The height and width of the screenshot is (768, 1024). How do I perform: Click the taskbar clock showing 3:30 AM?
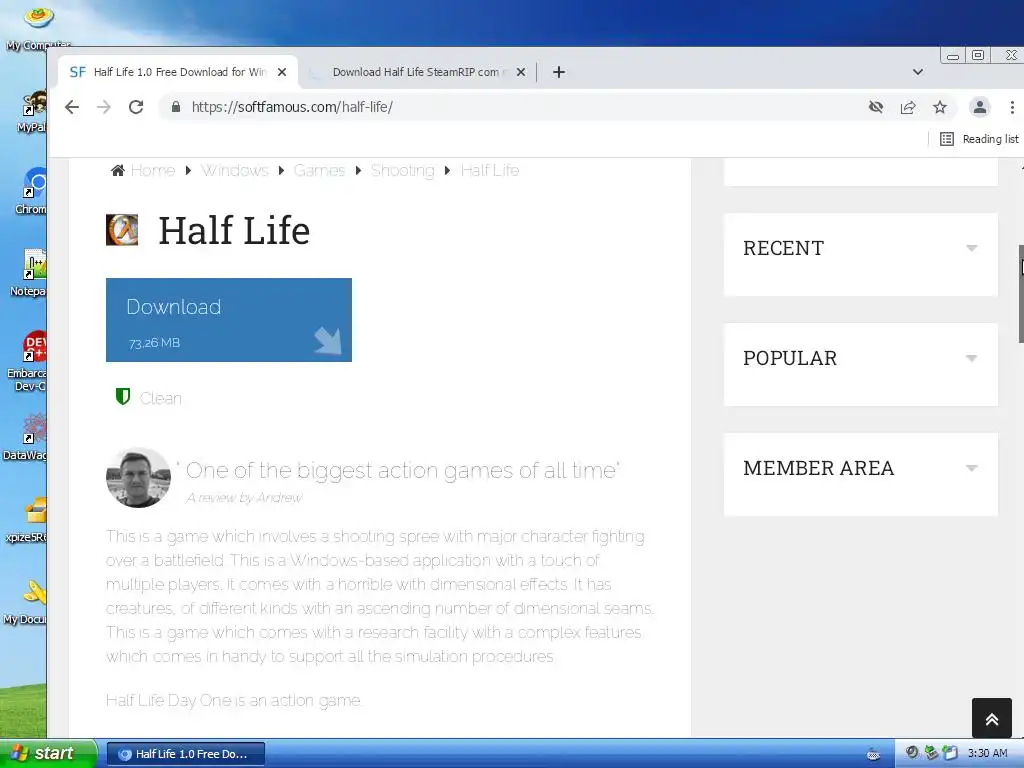pyautogui.click(x=987, y=754)
